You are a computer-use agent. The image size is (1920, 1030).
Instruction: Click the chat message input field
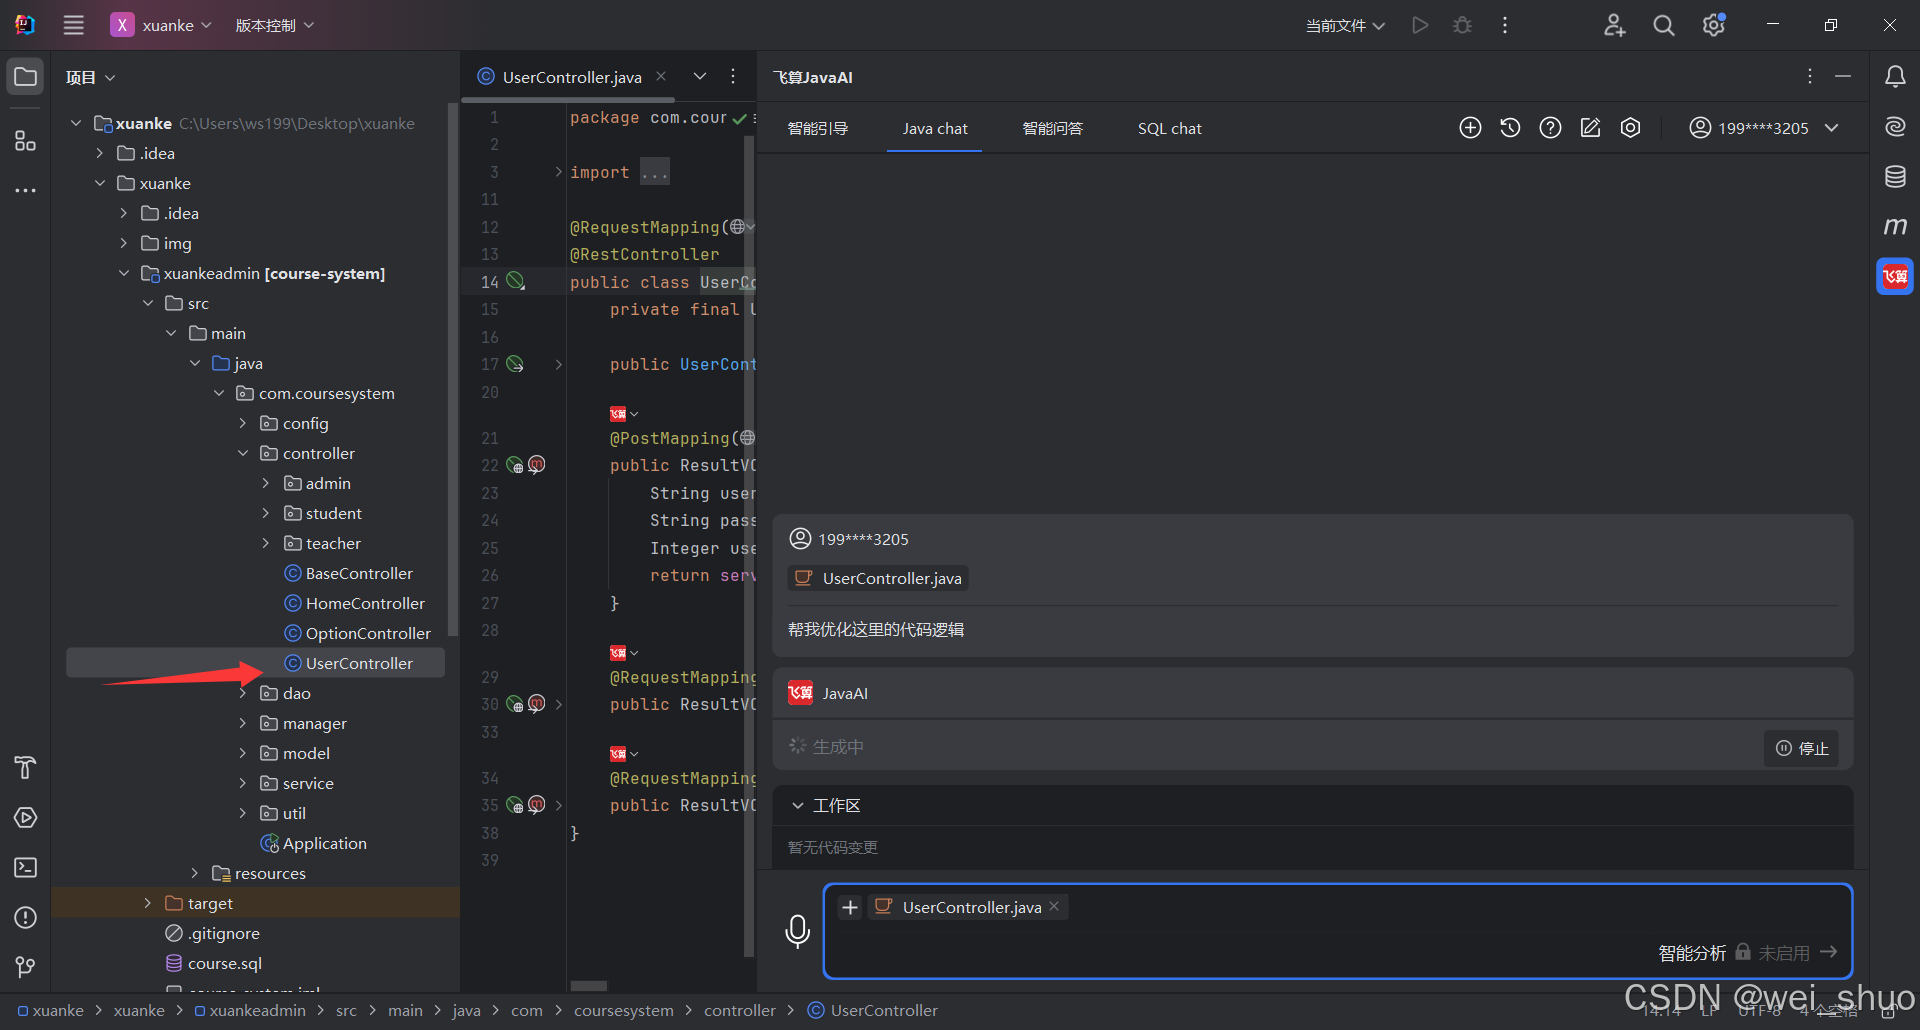[x=1338, y=931]
